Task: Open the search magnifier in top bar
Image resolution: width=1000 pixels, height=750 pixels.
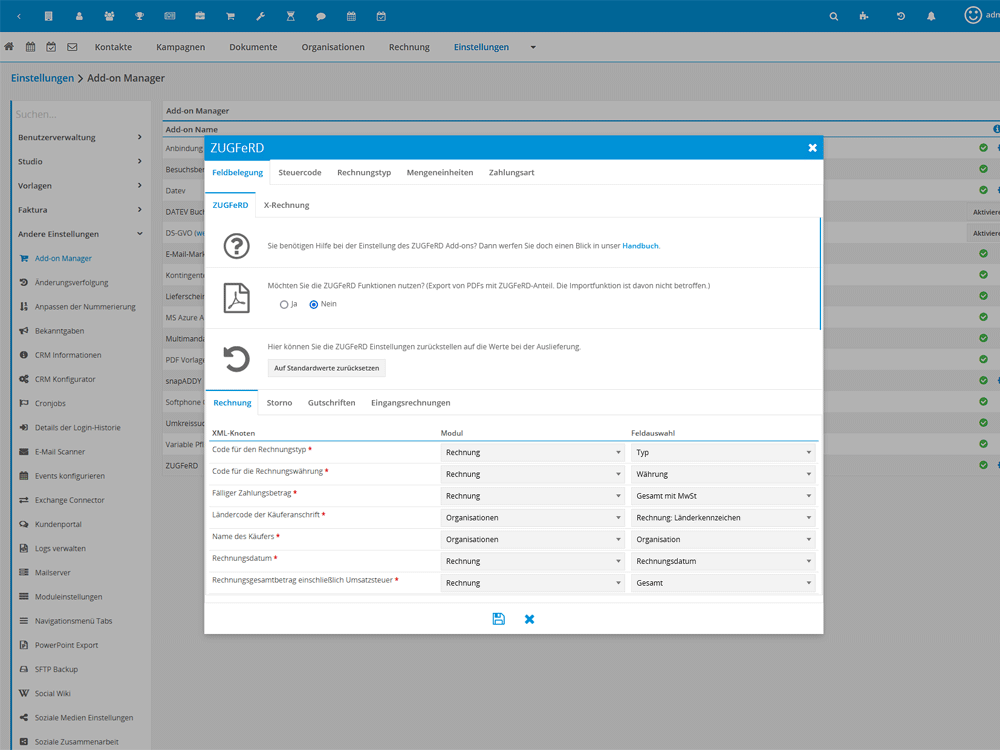Action: click(x=834, y=16)
